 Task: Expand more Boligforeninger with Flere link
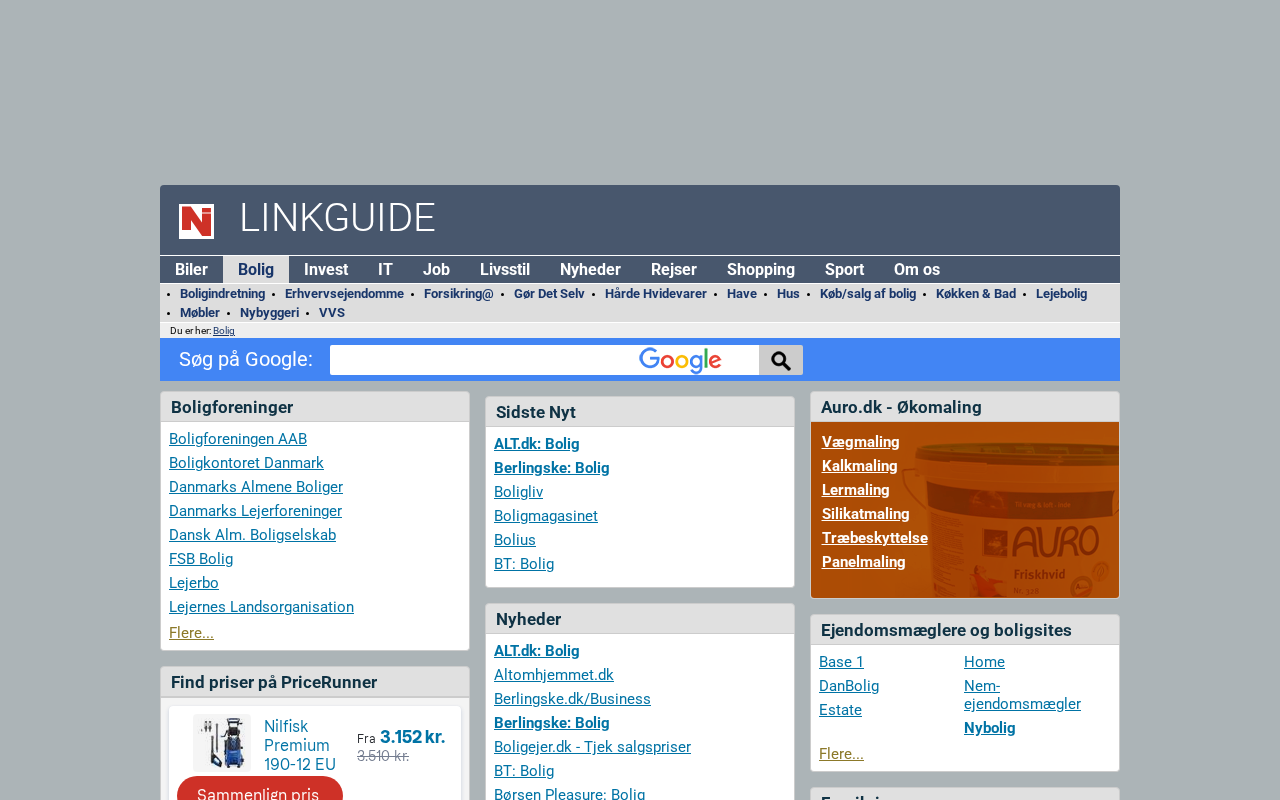[x=191, y=633]
